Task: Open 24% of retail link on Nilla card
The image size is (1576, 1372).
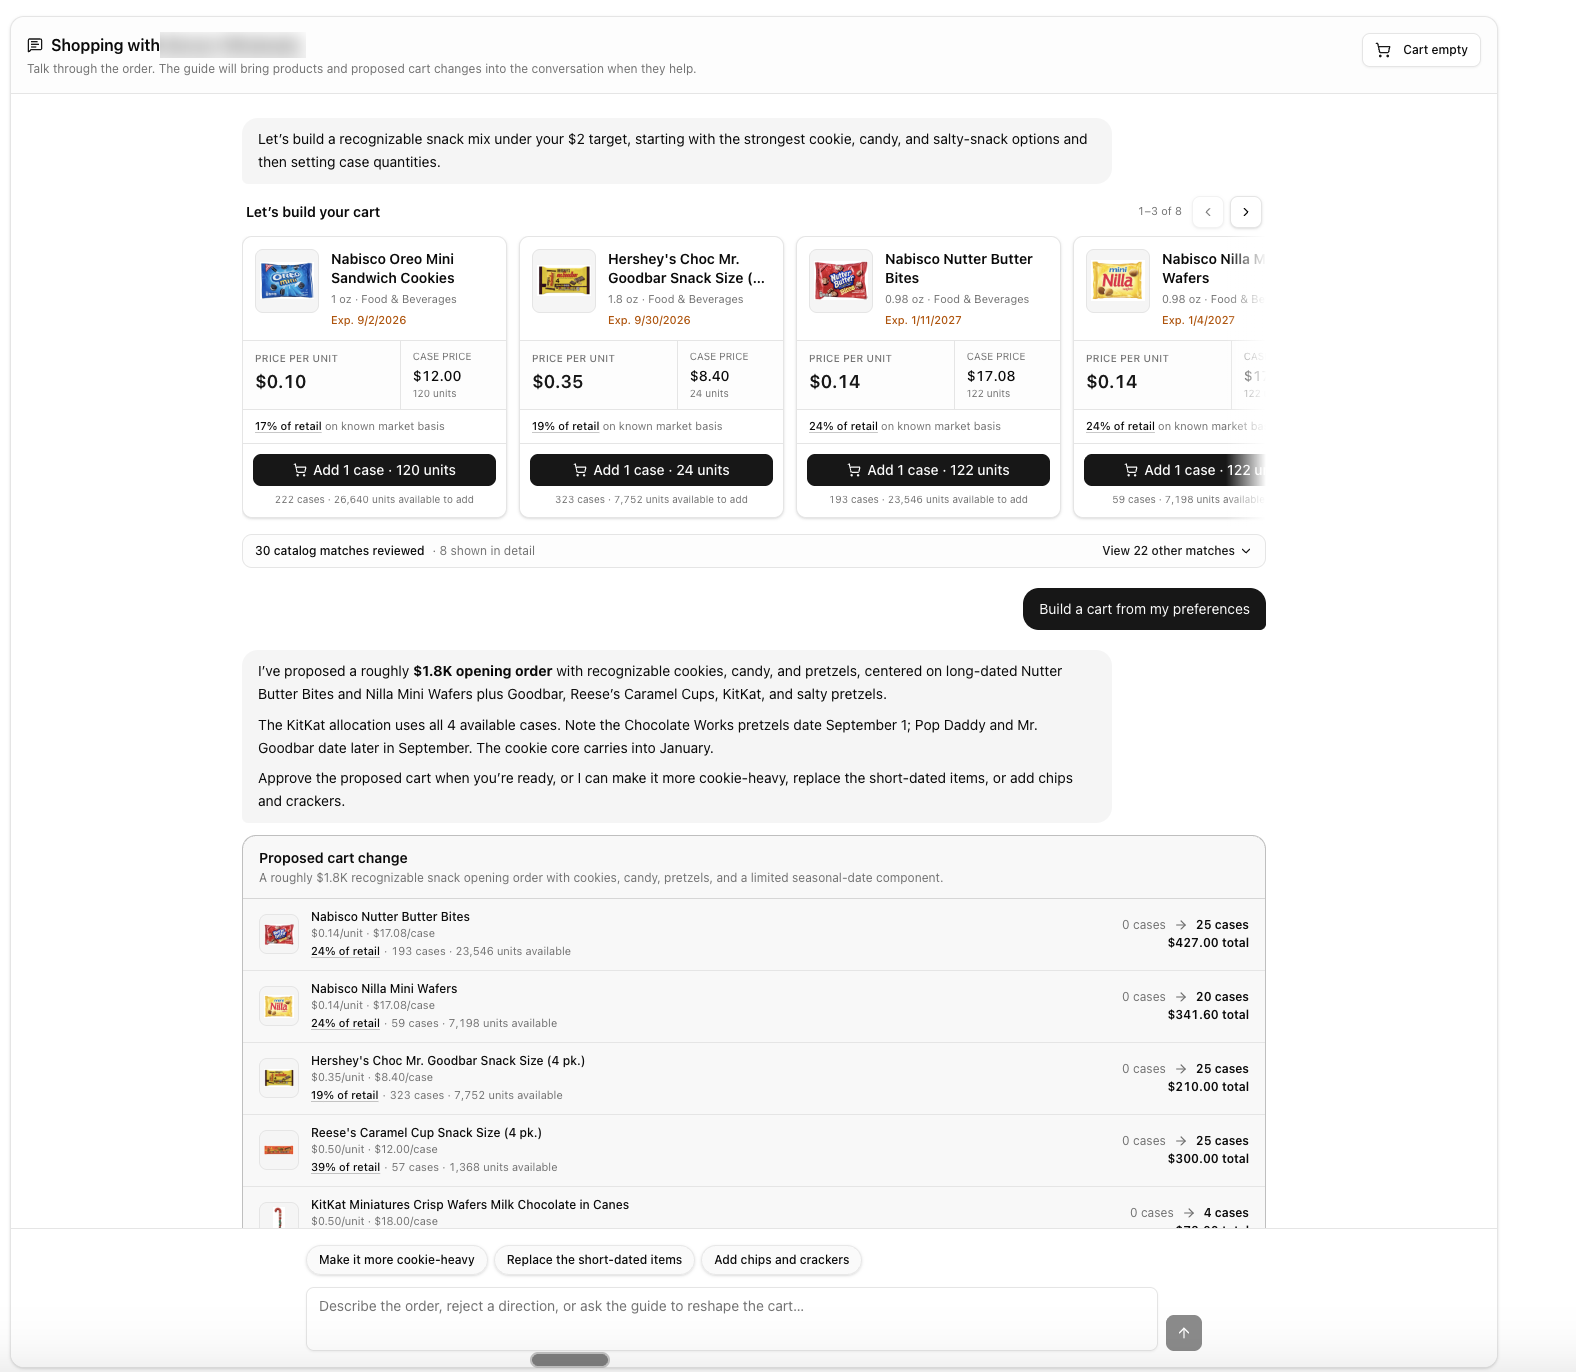Action: pos(1120,426)
